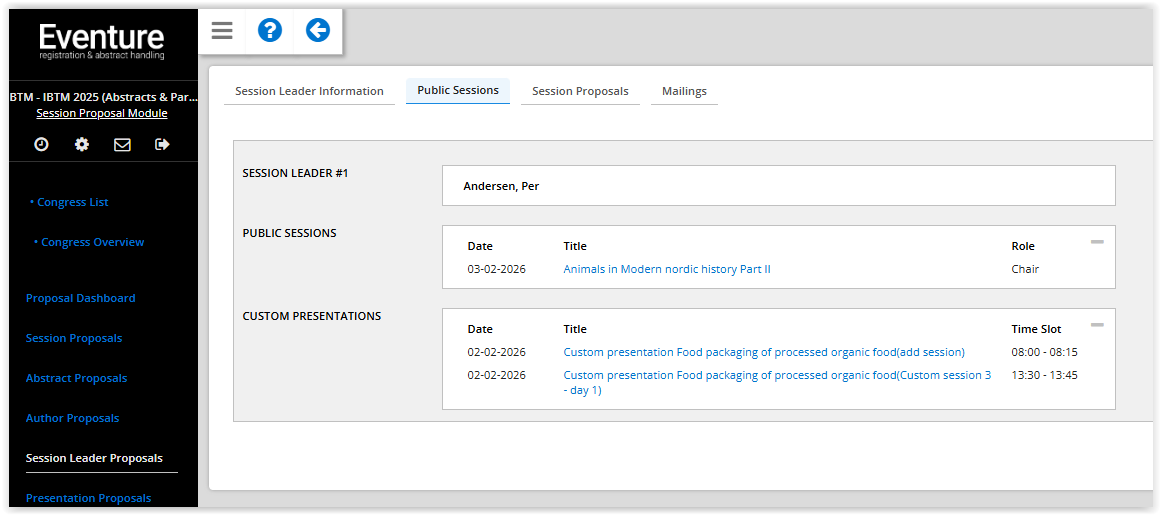This screenshot has height=515, width=1161.
Task: Click the Role column header
Action: [1023, 246]
